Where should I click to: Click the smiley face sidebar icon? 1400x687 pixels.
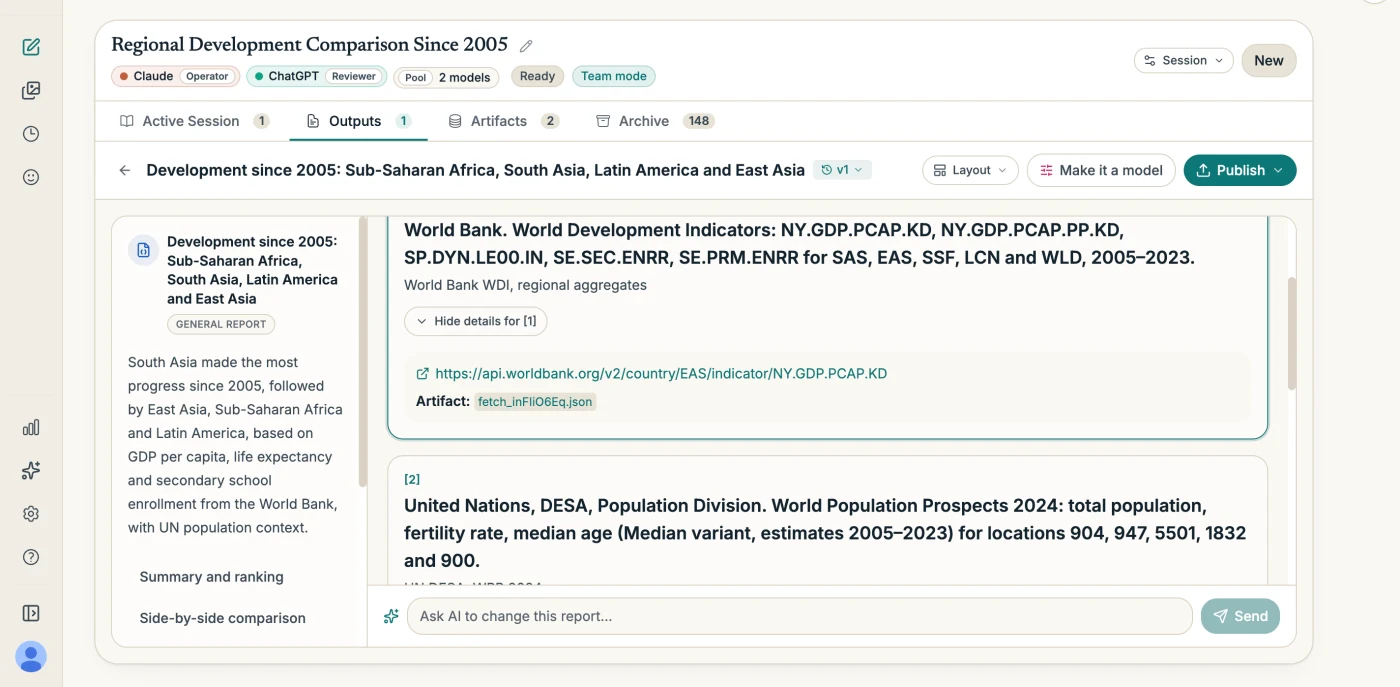31,177
